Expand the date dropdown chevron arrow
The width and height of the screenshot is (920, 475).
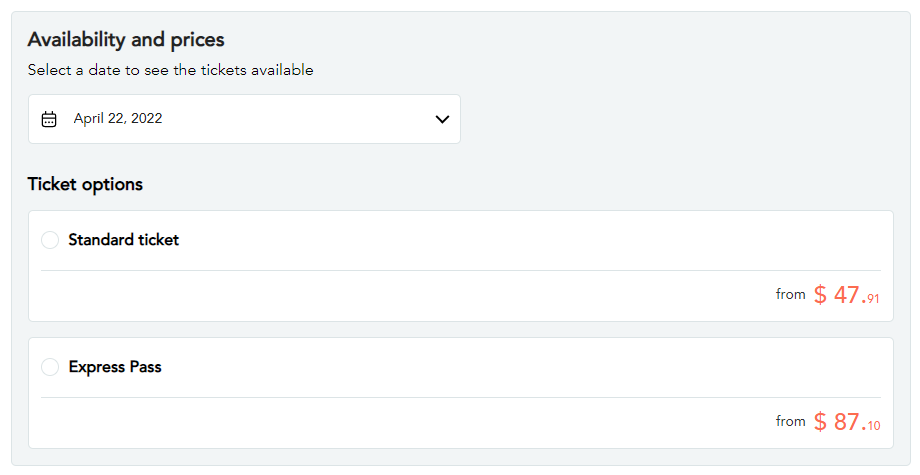[x=442, y=119]
